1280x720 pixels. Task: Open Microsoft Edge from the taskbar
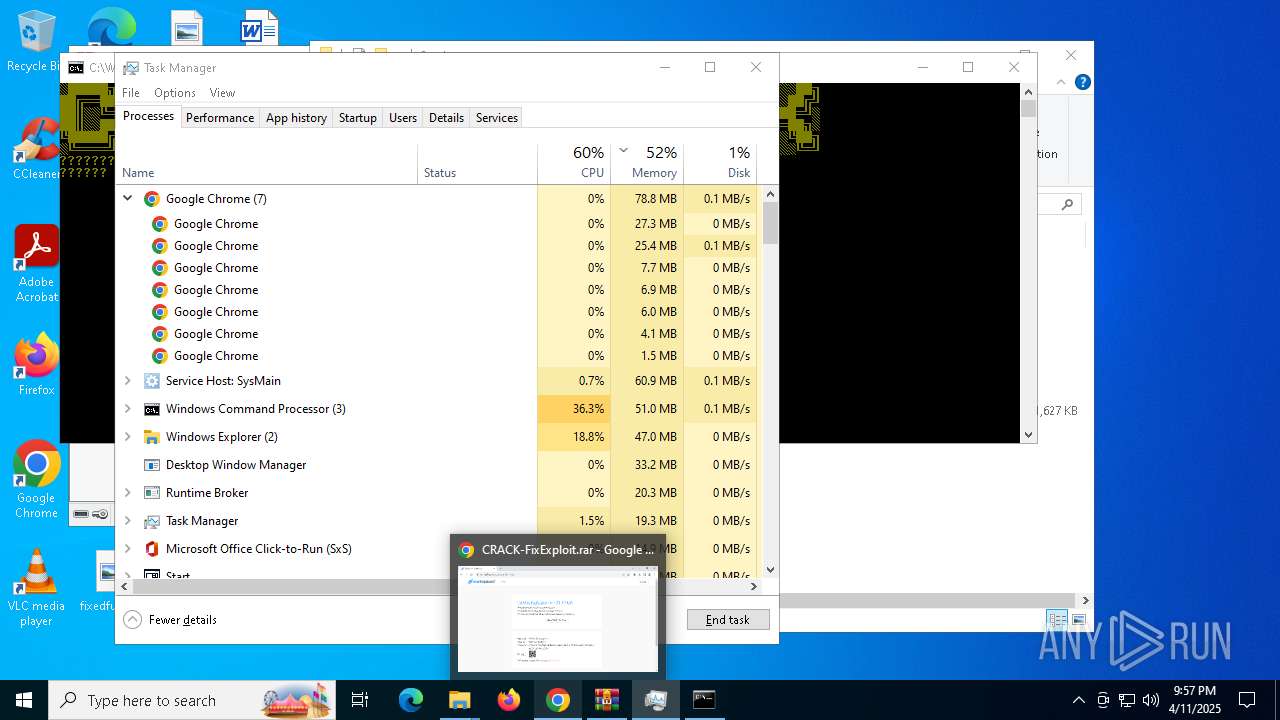411,700
